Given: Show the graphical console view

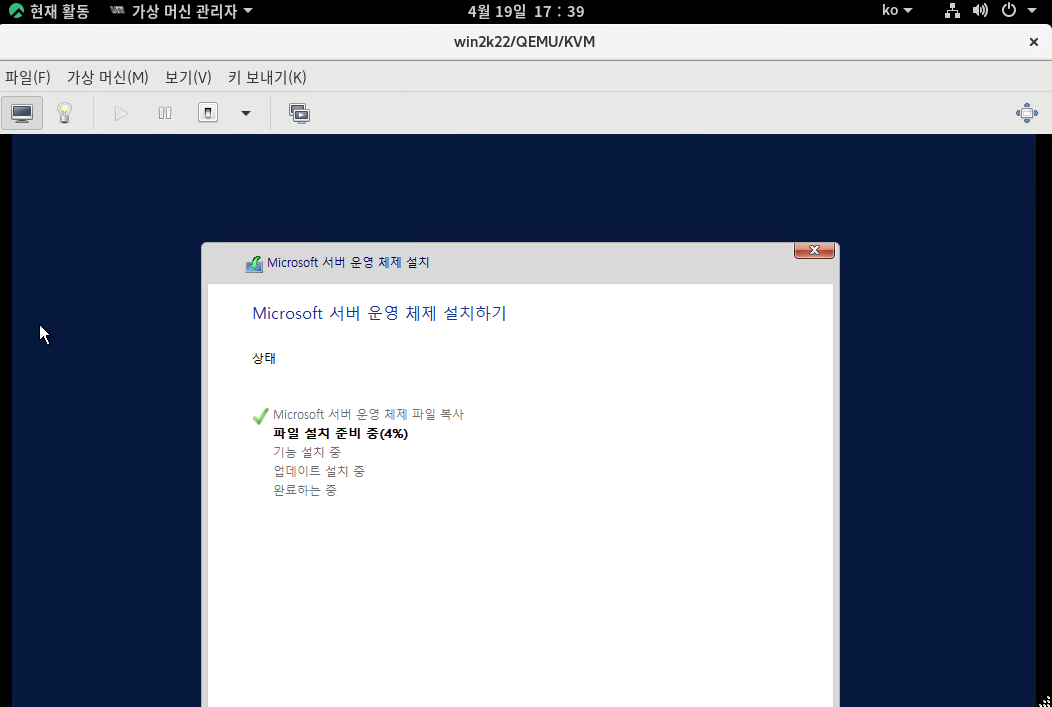Looking at the screenshot, I should point(22,113).
